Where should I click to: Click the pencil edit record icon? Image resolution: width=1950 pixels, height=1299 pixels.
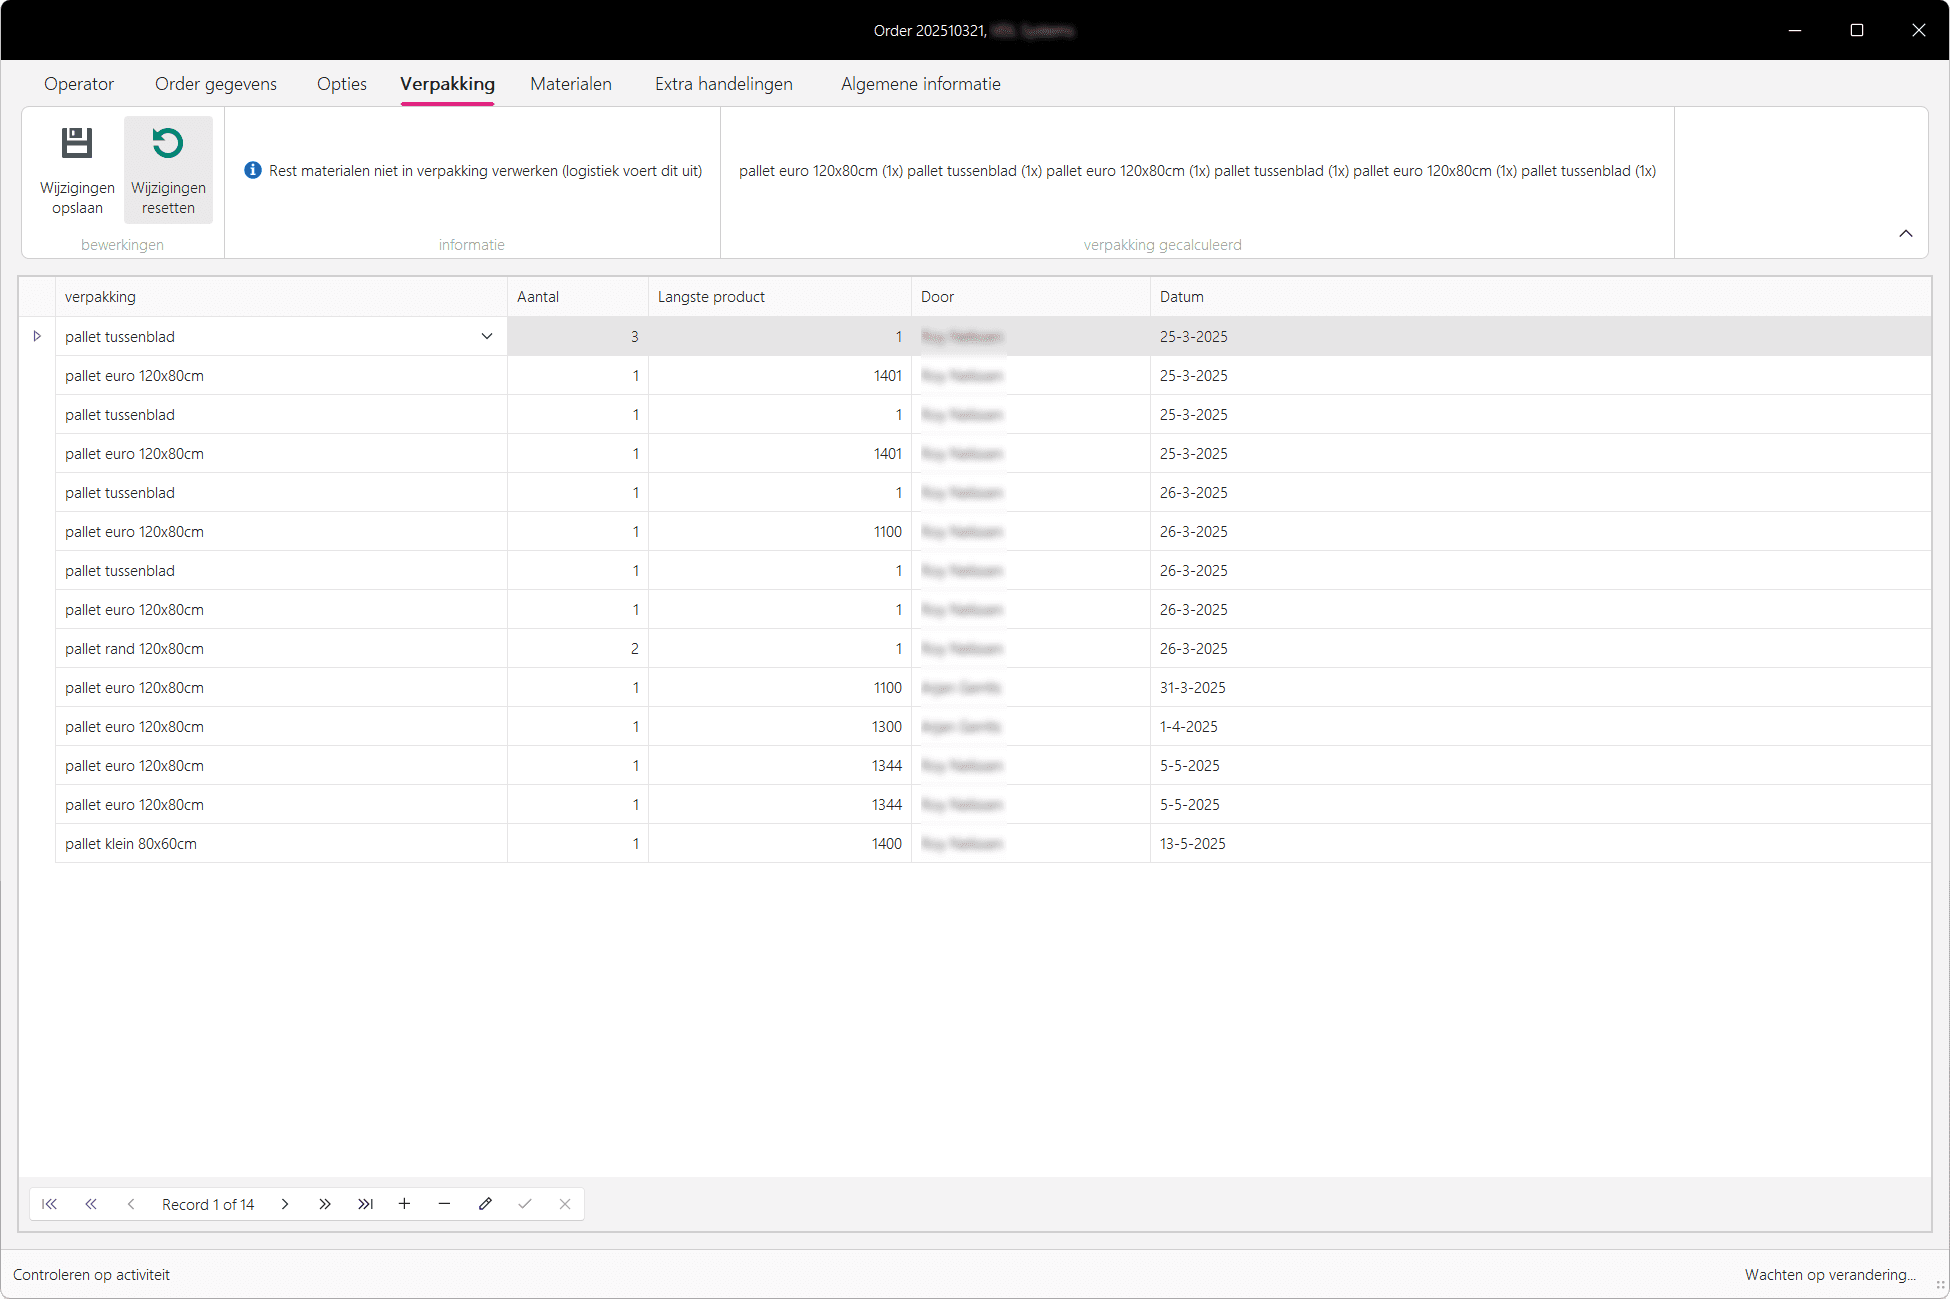[x=485, y=1204]
